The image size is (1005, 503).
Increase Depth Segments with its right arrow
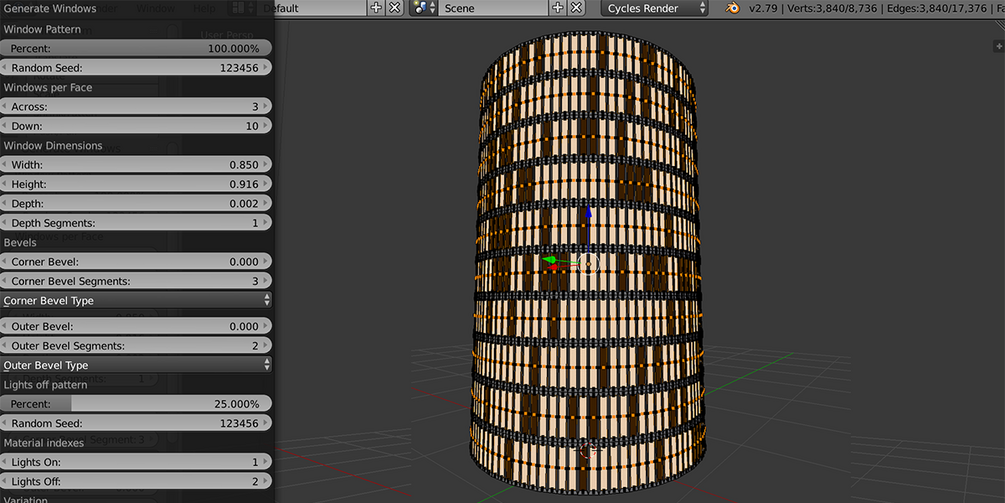tap(266, 222)
